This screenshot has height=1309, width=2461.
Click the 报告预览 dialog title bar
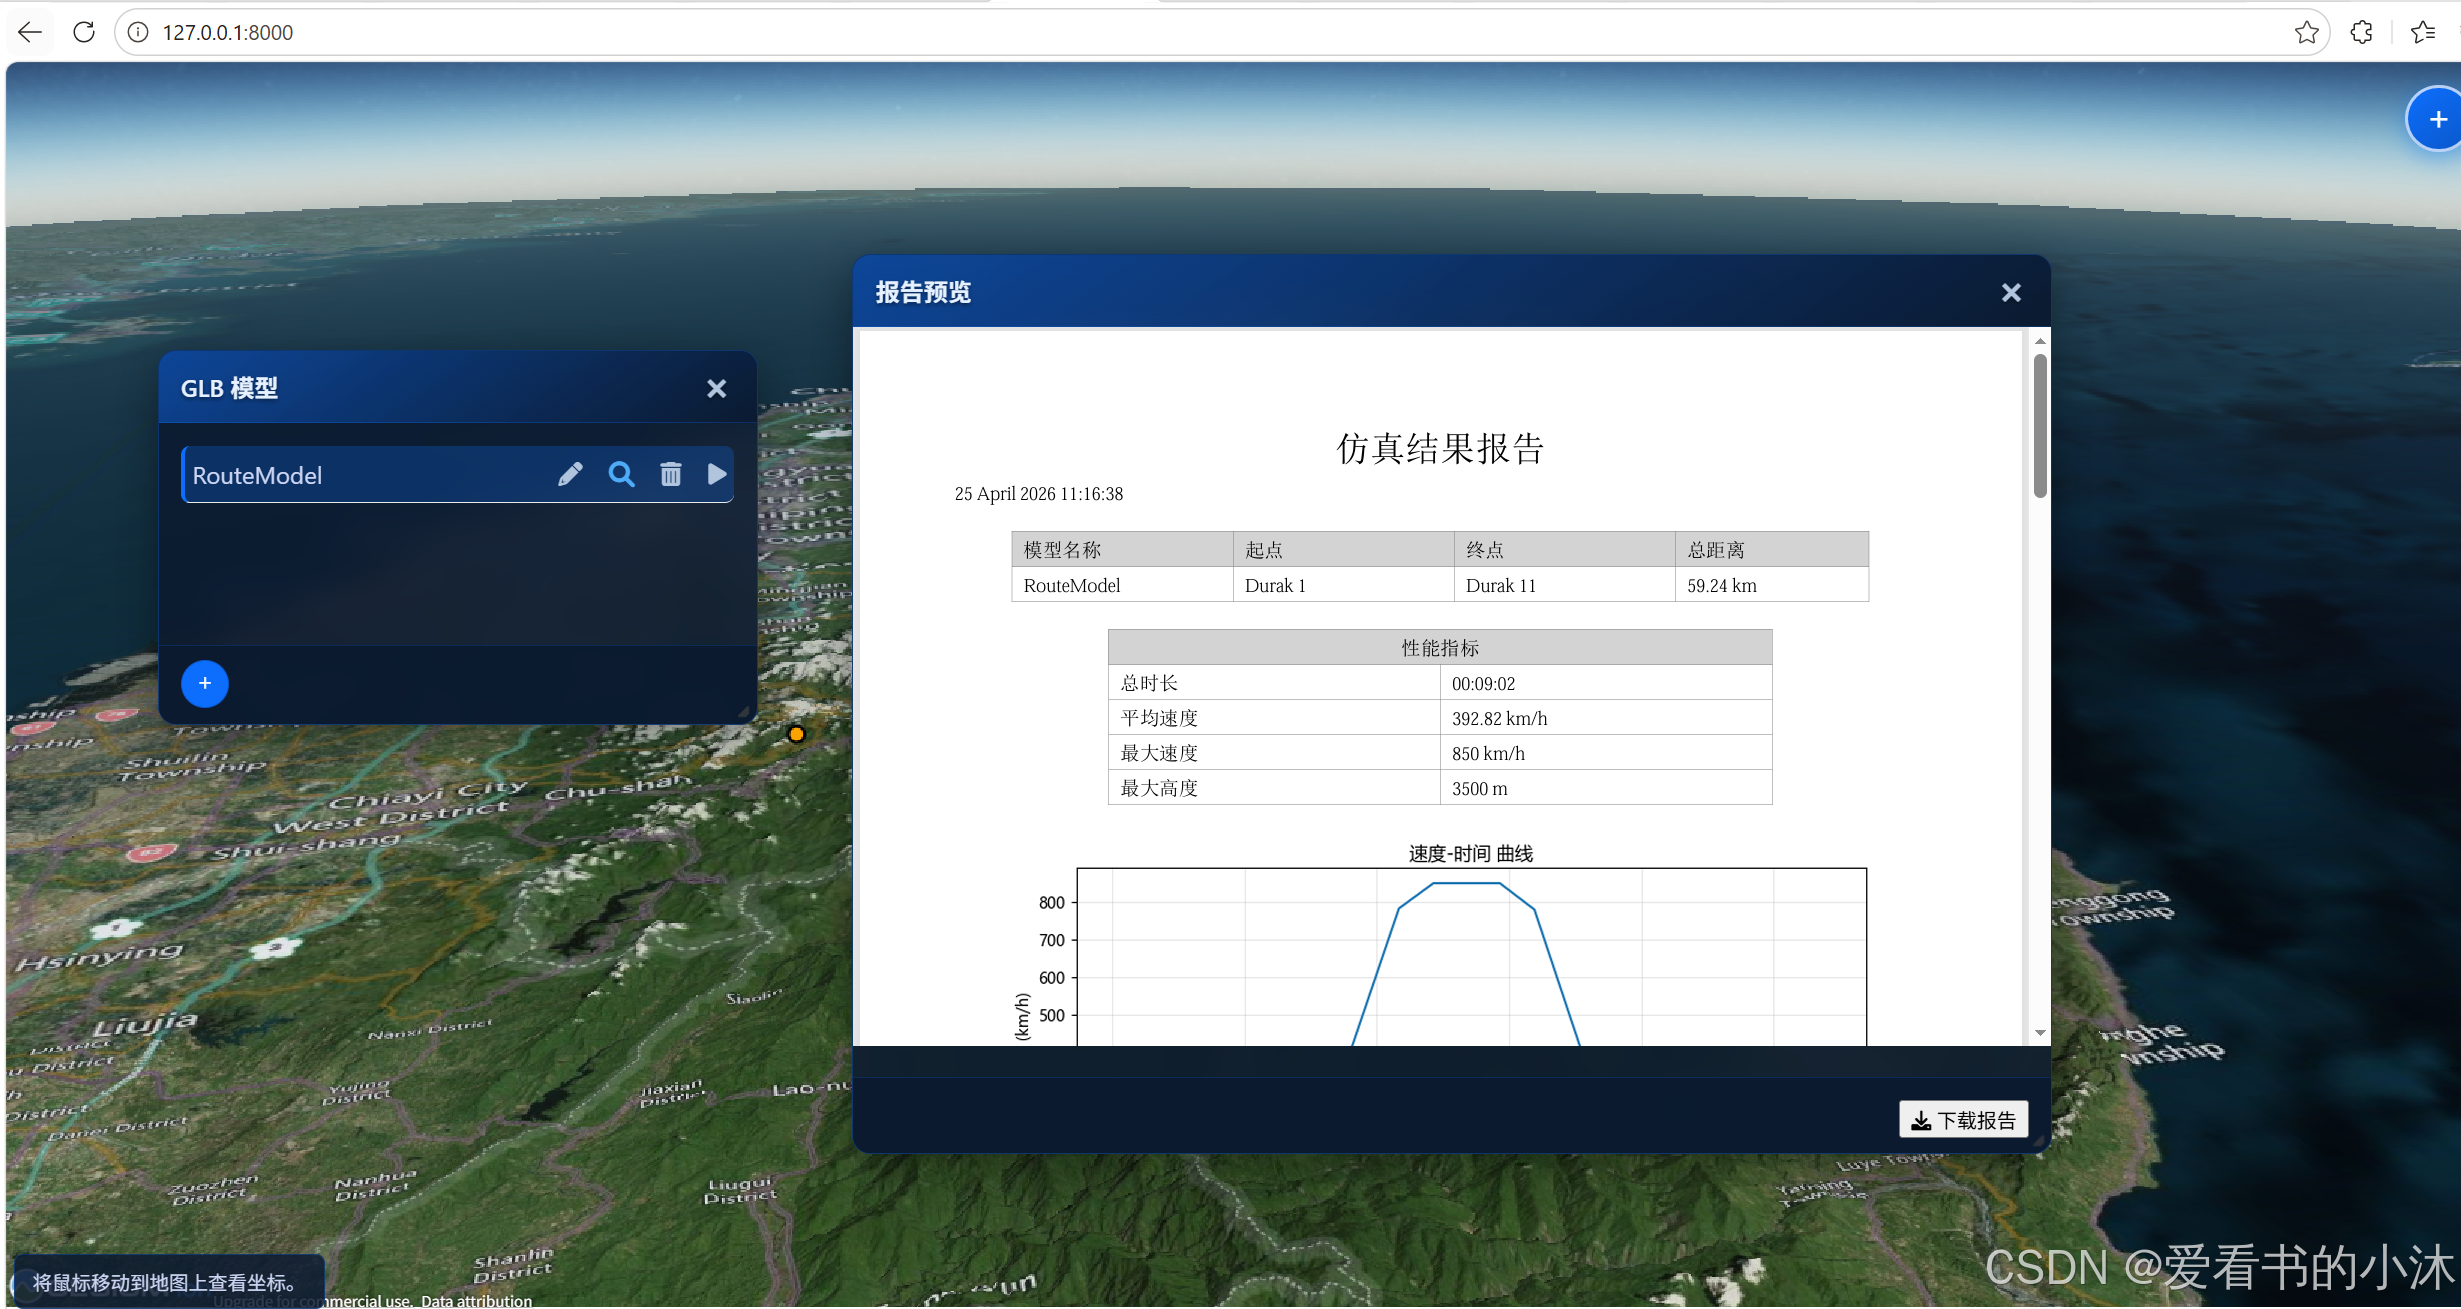click(x=1452, y=292)
